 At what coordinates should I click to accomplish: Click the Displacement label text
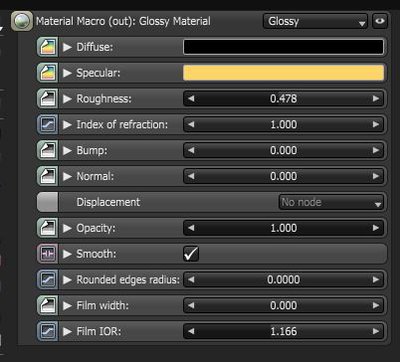pyautogui.click(x=108, y=202)
